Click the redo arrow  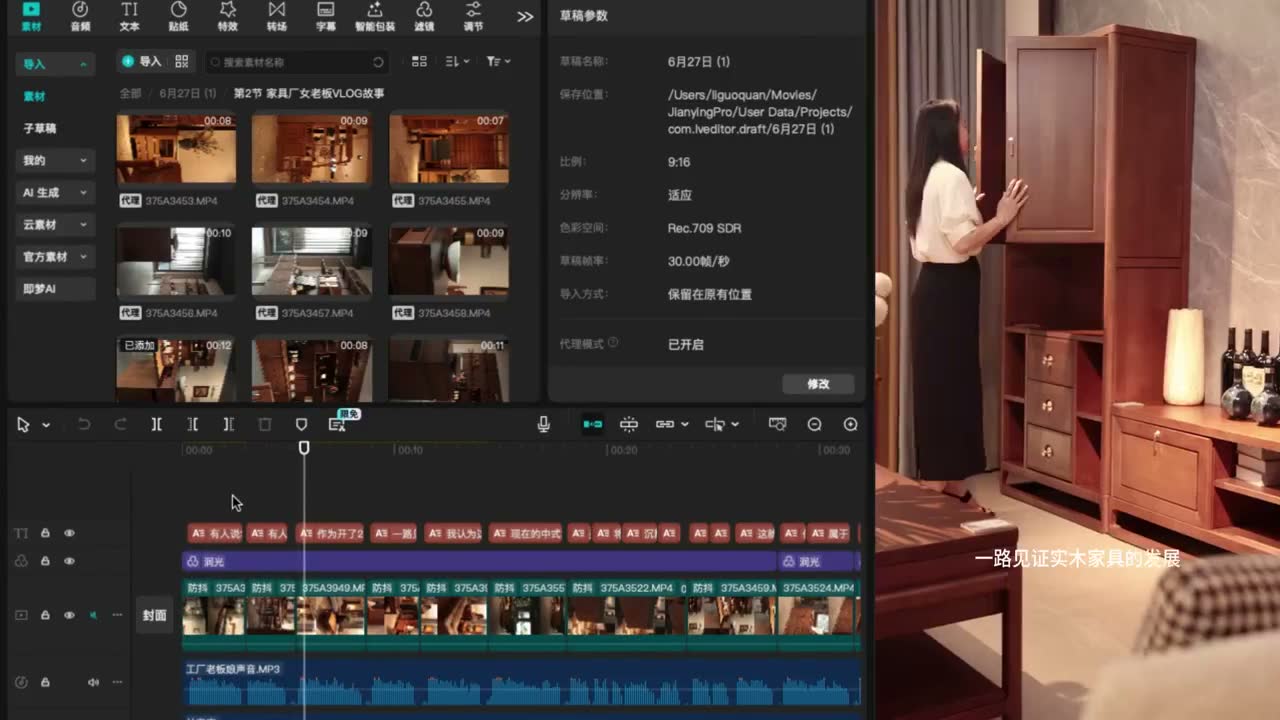coord(120,425)
